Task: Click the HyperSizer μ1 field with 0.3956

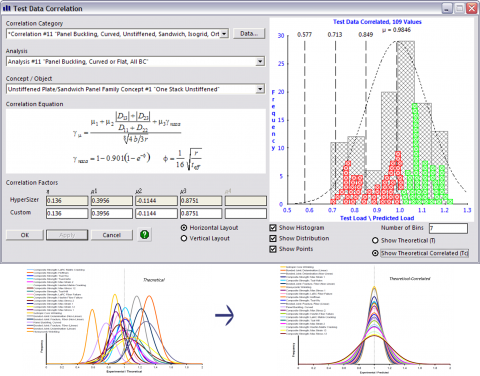Action: (x=112, y=201)
